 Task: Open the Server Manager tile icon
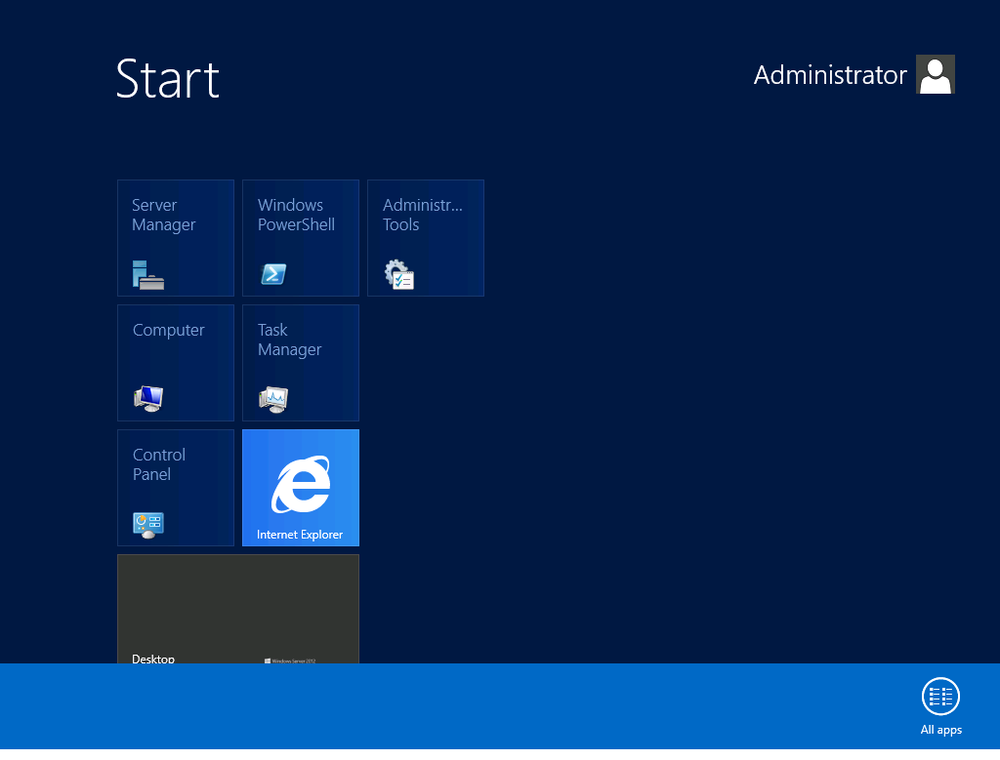point(148,275)
